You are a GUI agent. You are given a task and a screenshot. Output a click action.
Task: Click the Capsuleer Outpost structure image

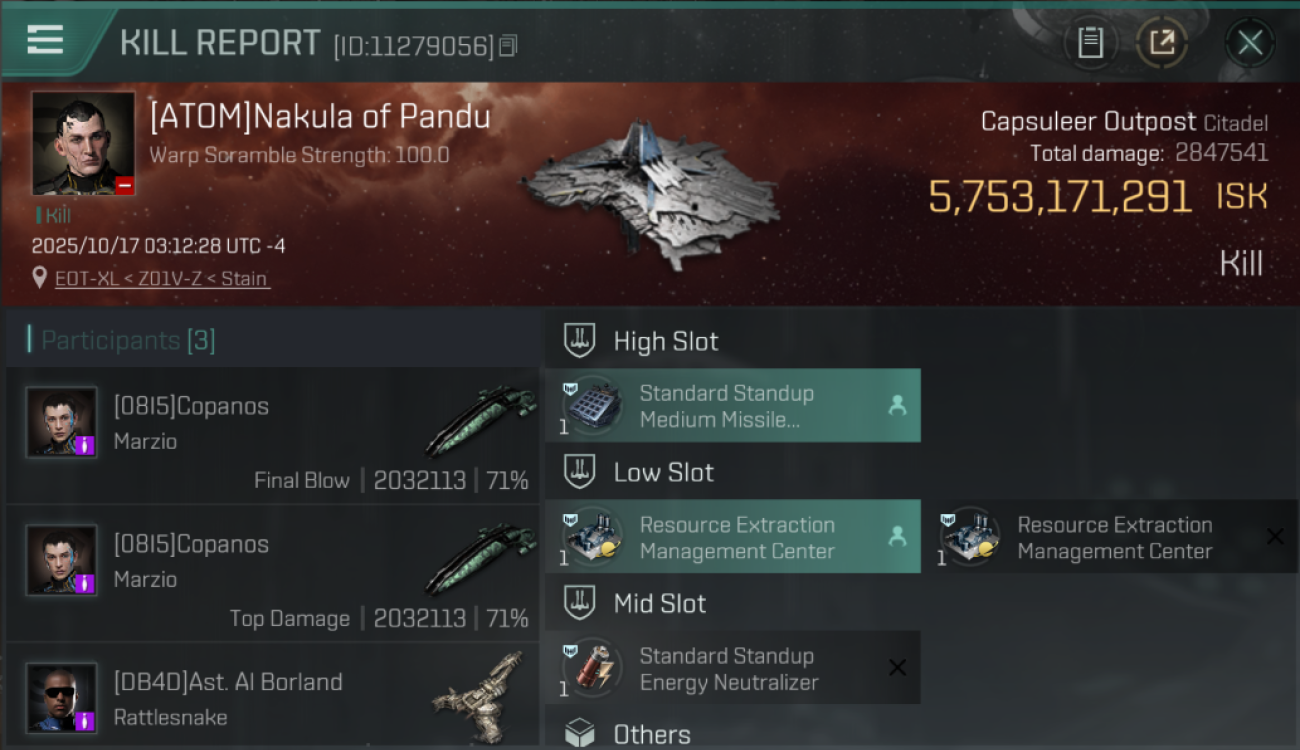[650, 192]
